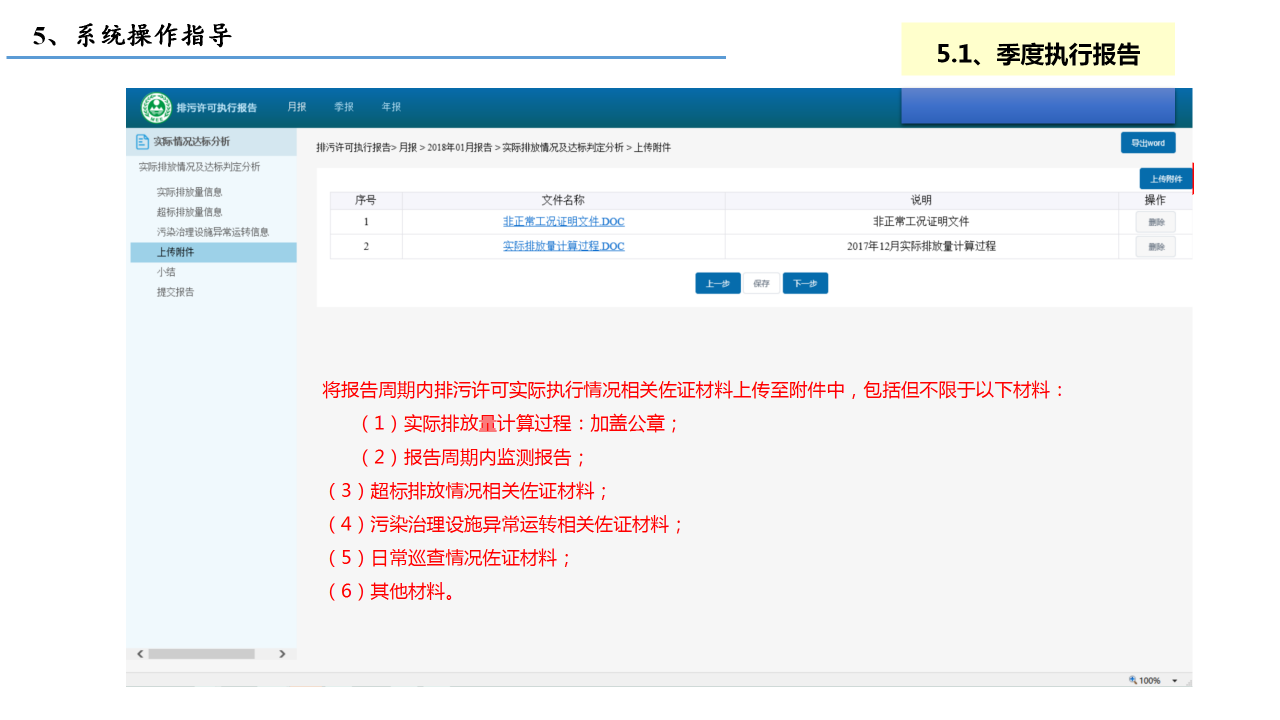Delete the 非正常工况证明文件 attachment row
The width and height of the screenshot is (1280, 720).
[x=1155, y=222]
